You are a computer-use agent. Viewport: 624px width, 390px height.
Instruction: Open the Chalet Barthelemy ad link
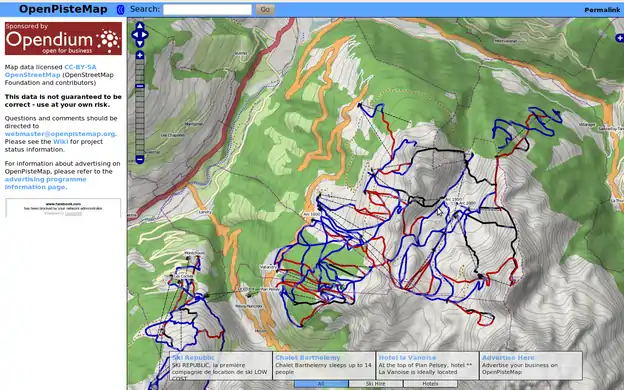click(308, 358)
